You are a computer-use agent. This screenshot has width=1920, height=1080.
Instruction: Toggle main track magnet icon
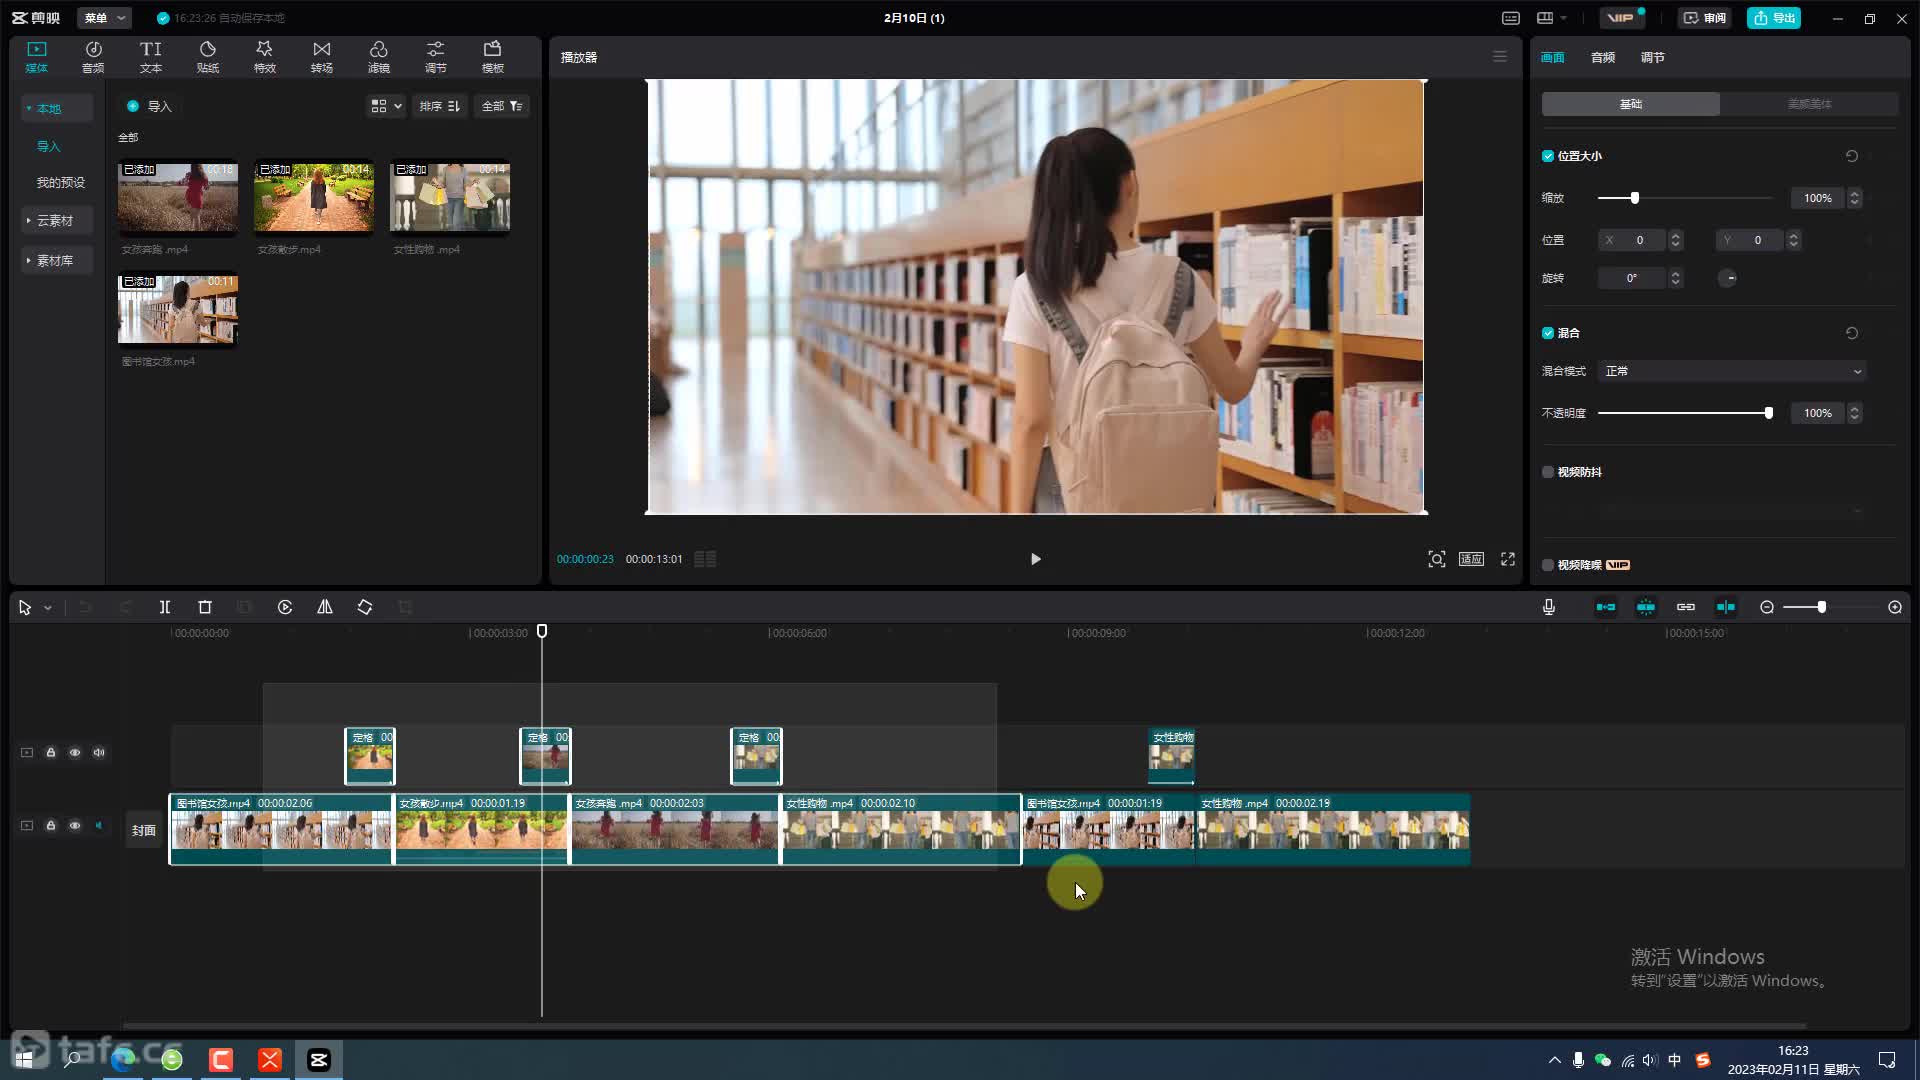pos(1606,607)
